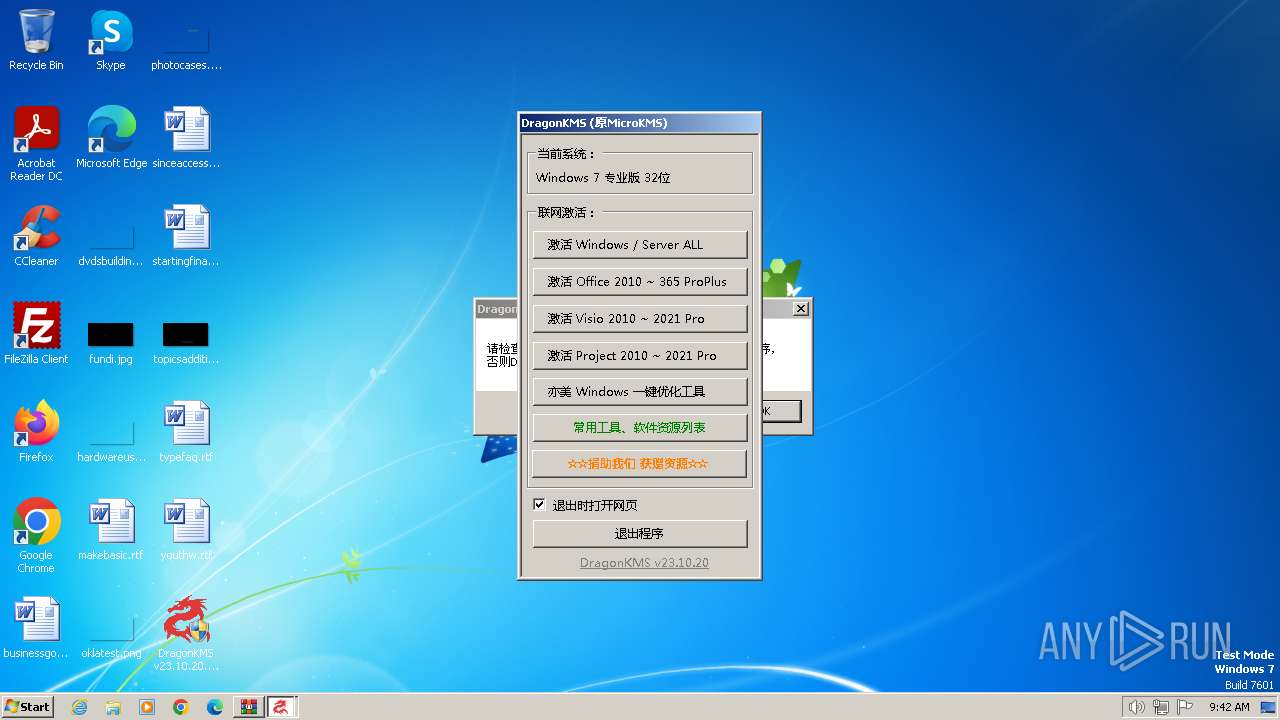This screenshot has width=1280, height=720.
Task: Open 亦美 Windows 一键优化工具
Action: coord(640,391)
